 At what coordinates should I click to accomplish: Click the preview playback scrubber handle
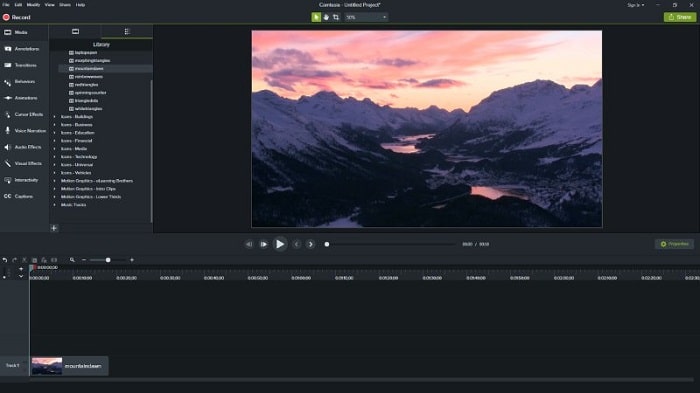327,244
